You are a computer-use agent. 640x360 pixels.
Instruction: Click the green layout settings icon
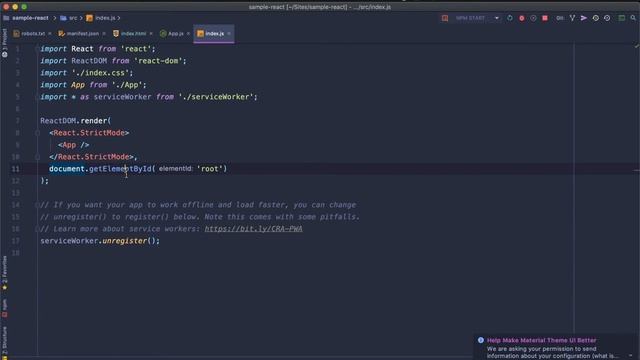(x=621, y=18)
